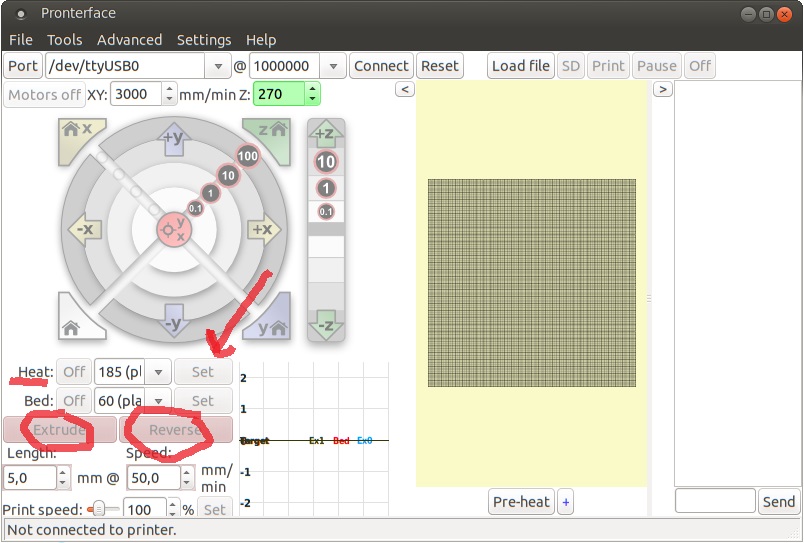Home the X axis
This screenshot has width=804, height=543.
point(77,136)
